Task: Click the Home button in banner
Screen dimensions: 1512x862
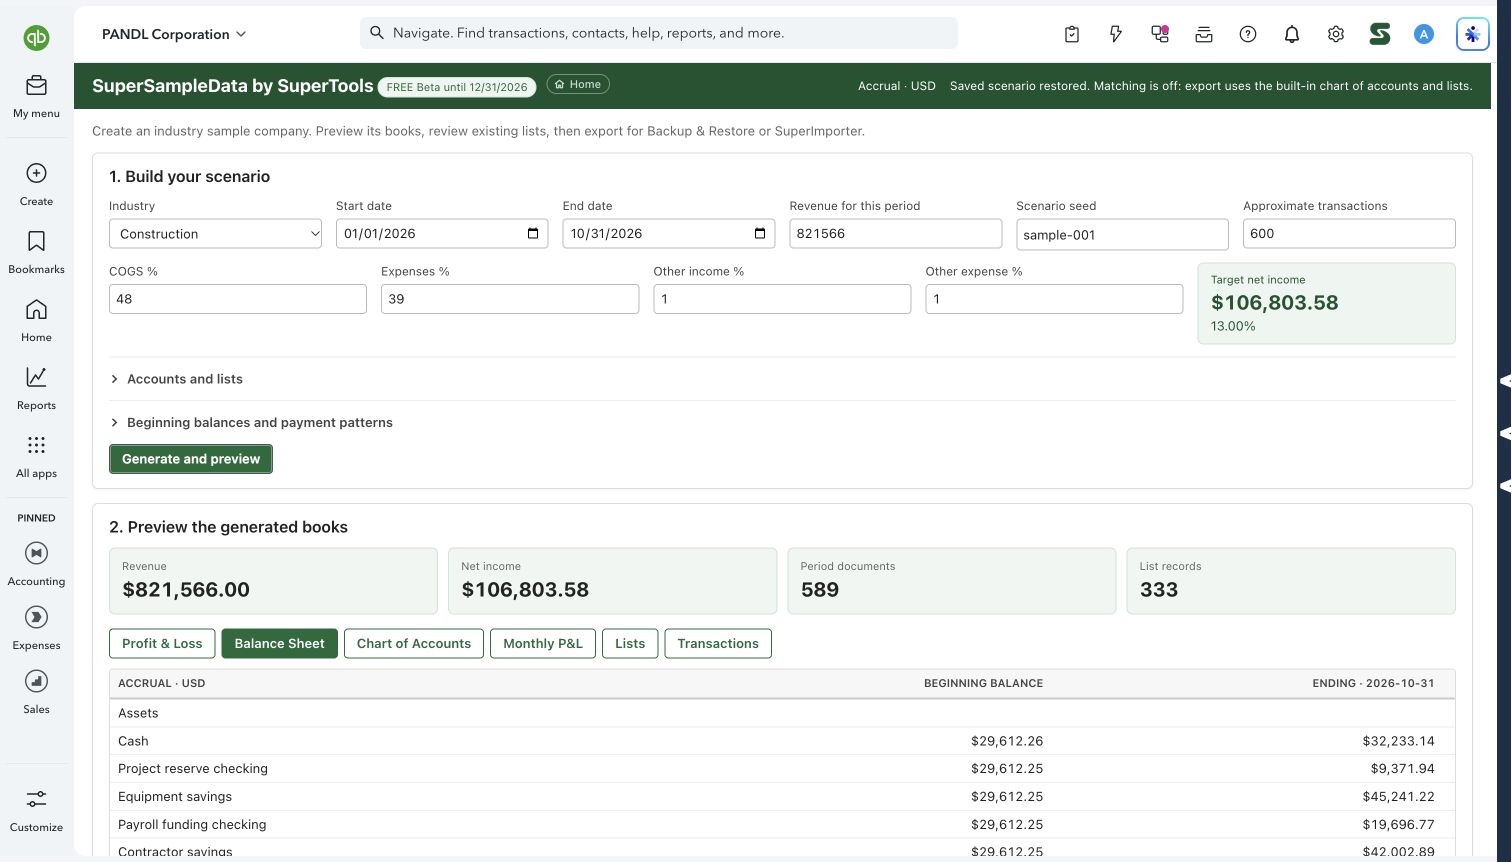Action: [x=578, y=84]
